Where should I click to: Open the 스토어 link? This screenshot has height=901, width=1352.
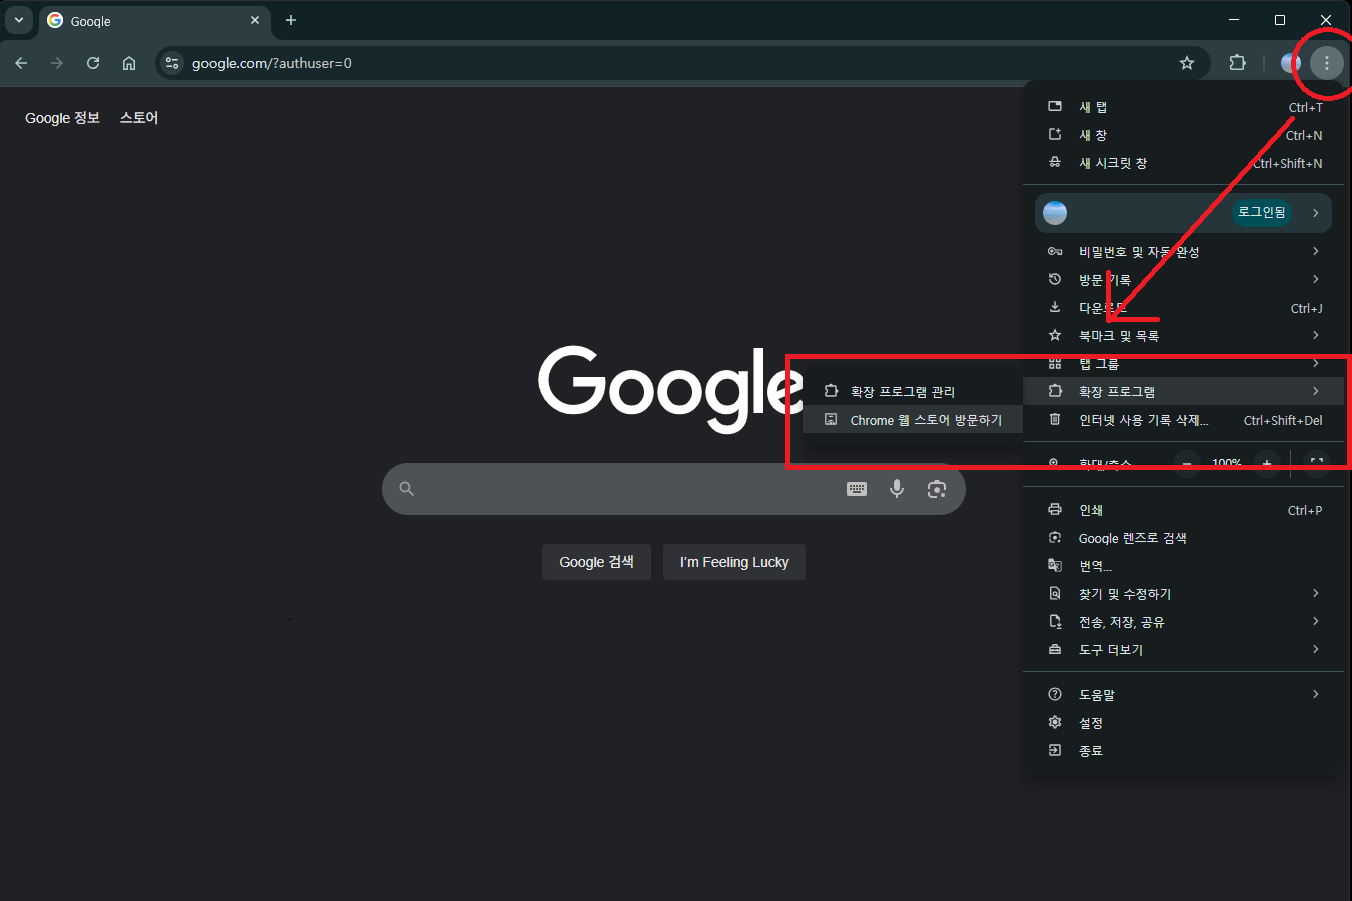click(x=139, y=118)
